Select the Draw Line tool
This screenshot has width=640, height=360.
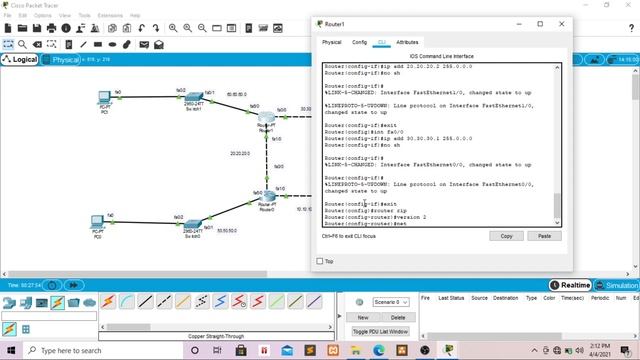pyautogui.click(x=83, y=44)
